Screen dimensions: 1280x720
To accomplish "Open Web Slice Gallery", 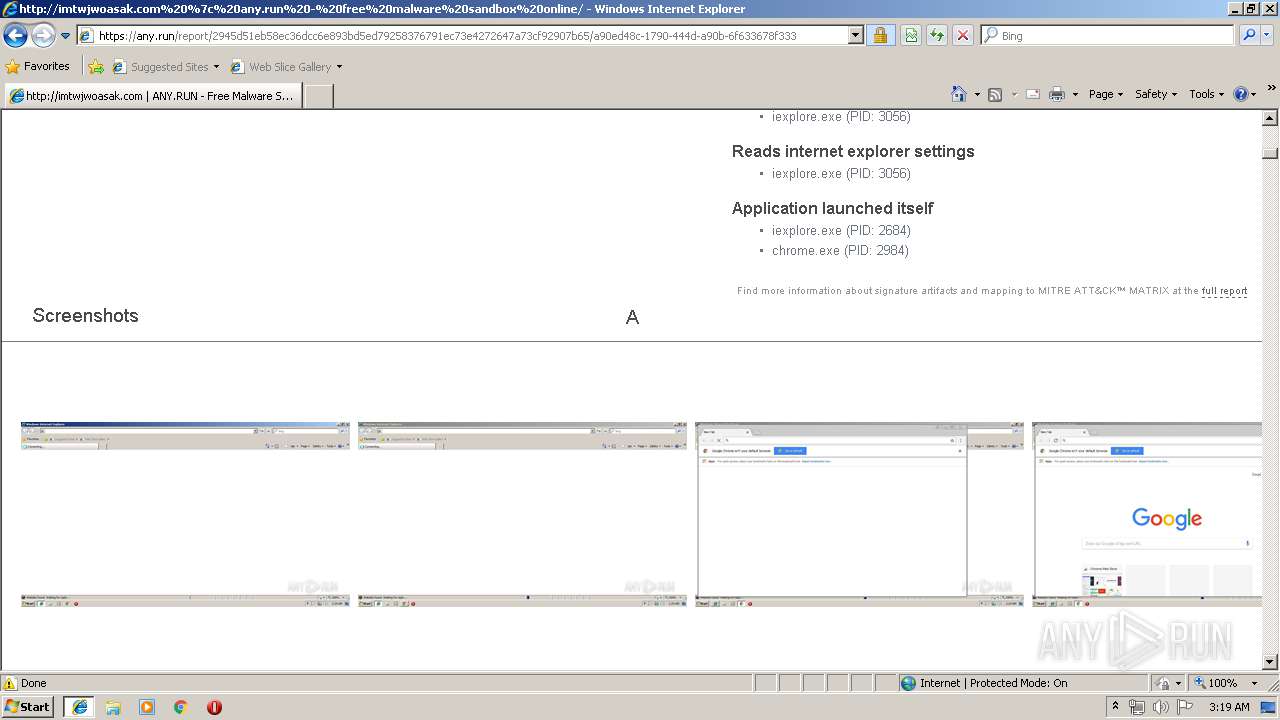I will point(286,67).
